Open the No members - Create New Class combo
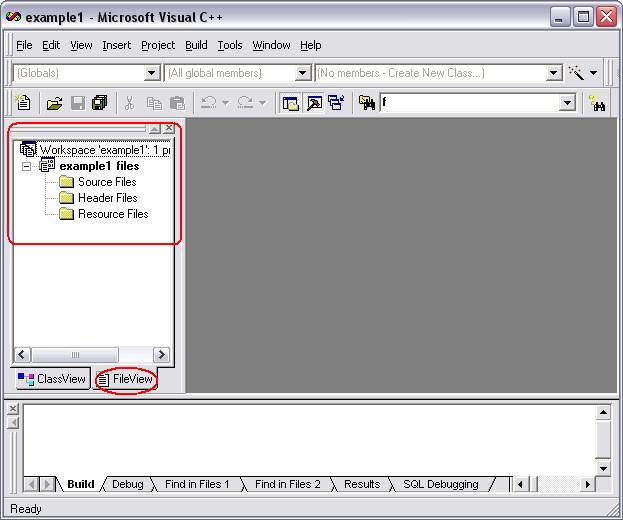The height and width of the screenshot is (520, 623). [439, 73]
